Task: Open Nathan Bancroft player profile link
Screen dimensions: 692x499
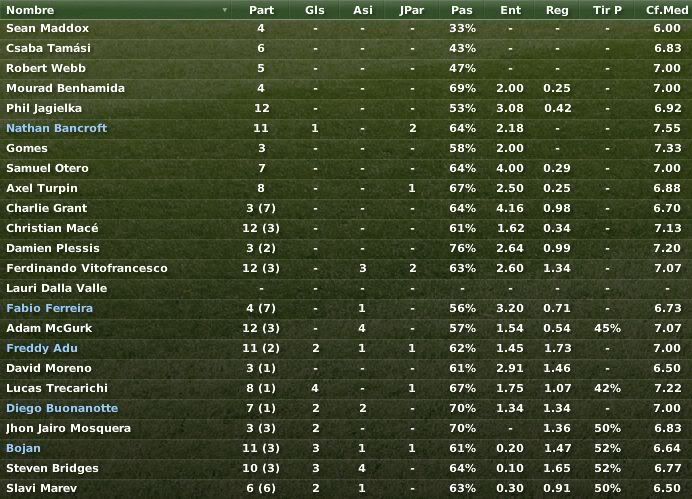Action: (x=56, y=128)
